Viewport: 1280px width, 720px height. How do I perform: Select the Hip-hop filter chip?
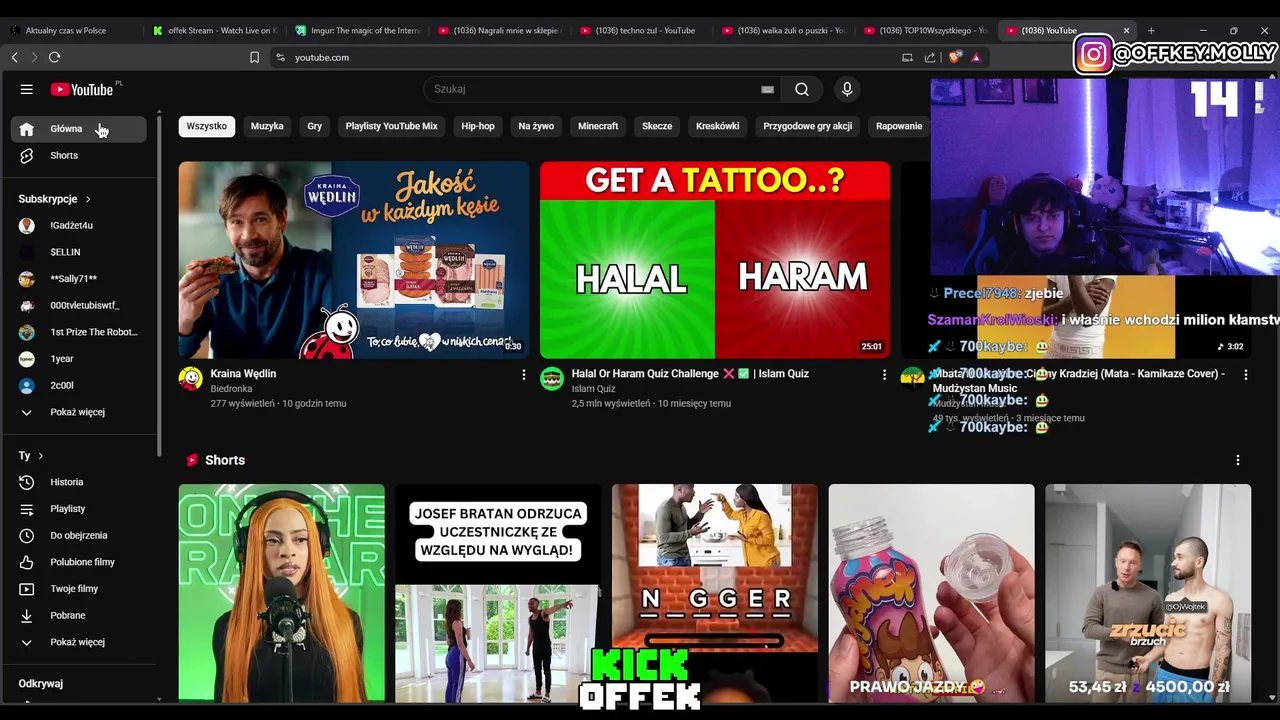coord(478,126)
